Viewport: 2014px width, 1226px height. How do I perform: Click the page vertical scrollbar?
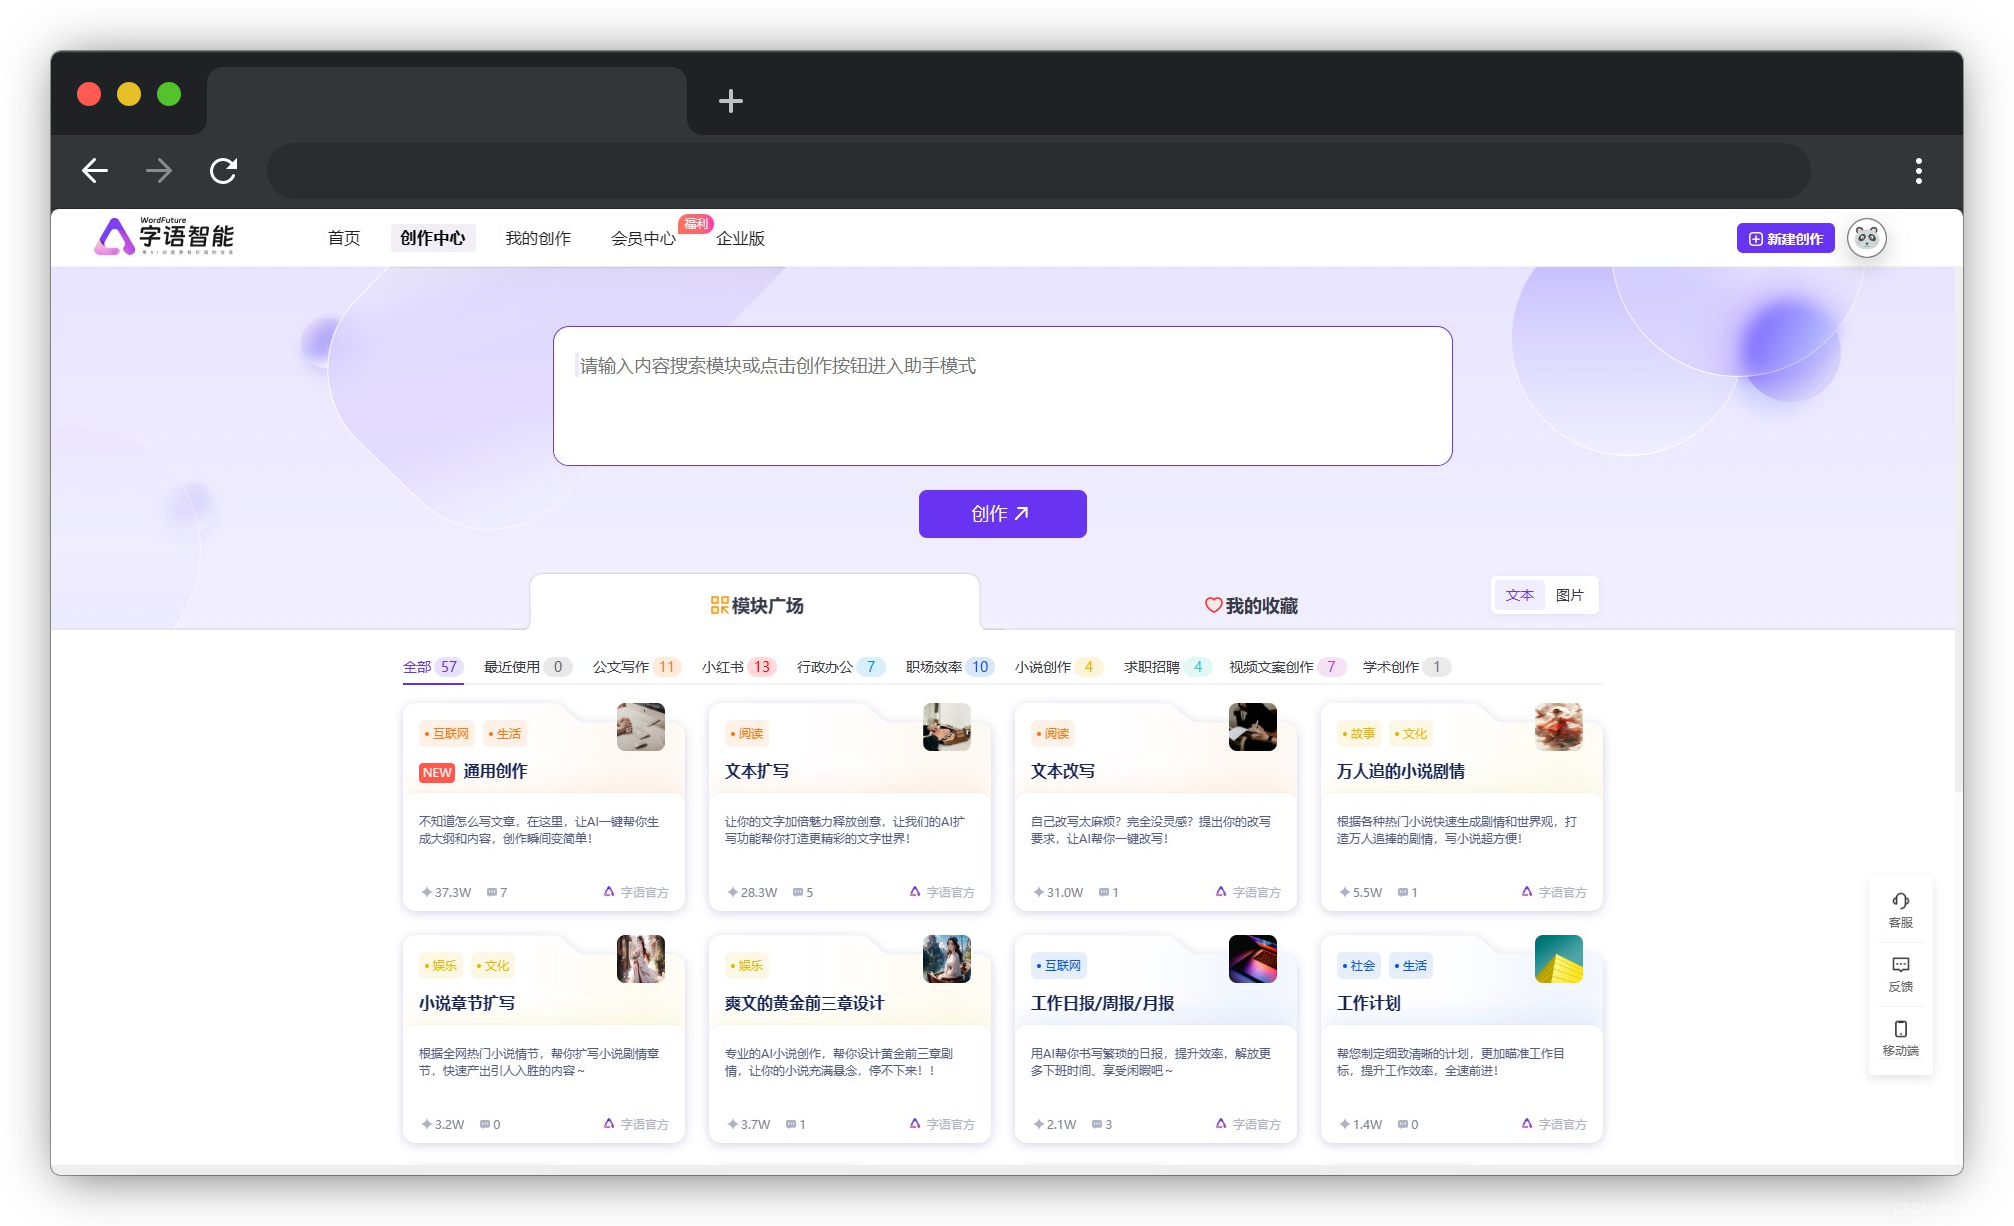[x=1957, y=530]
